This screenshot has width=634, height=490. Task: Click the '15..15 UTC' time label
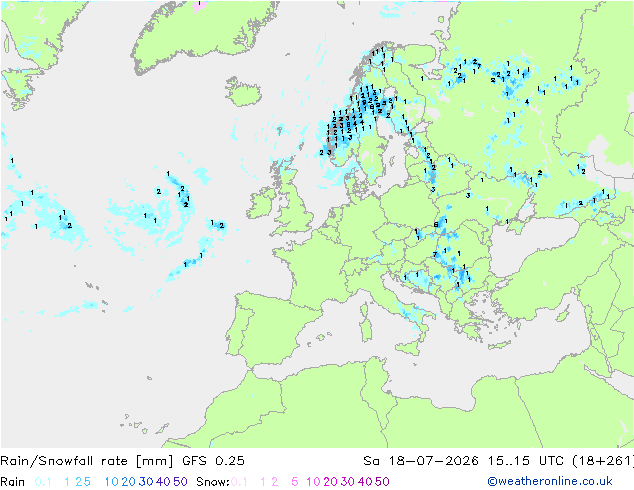click(525, 461)
